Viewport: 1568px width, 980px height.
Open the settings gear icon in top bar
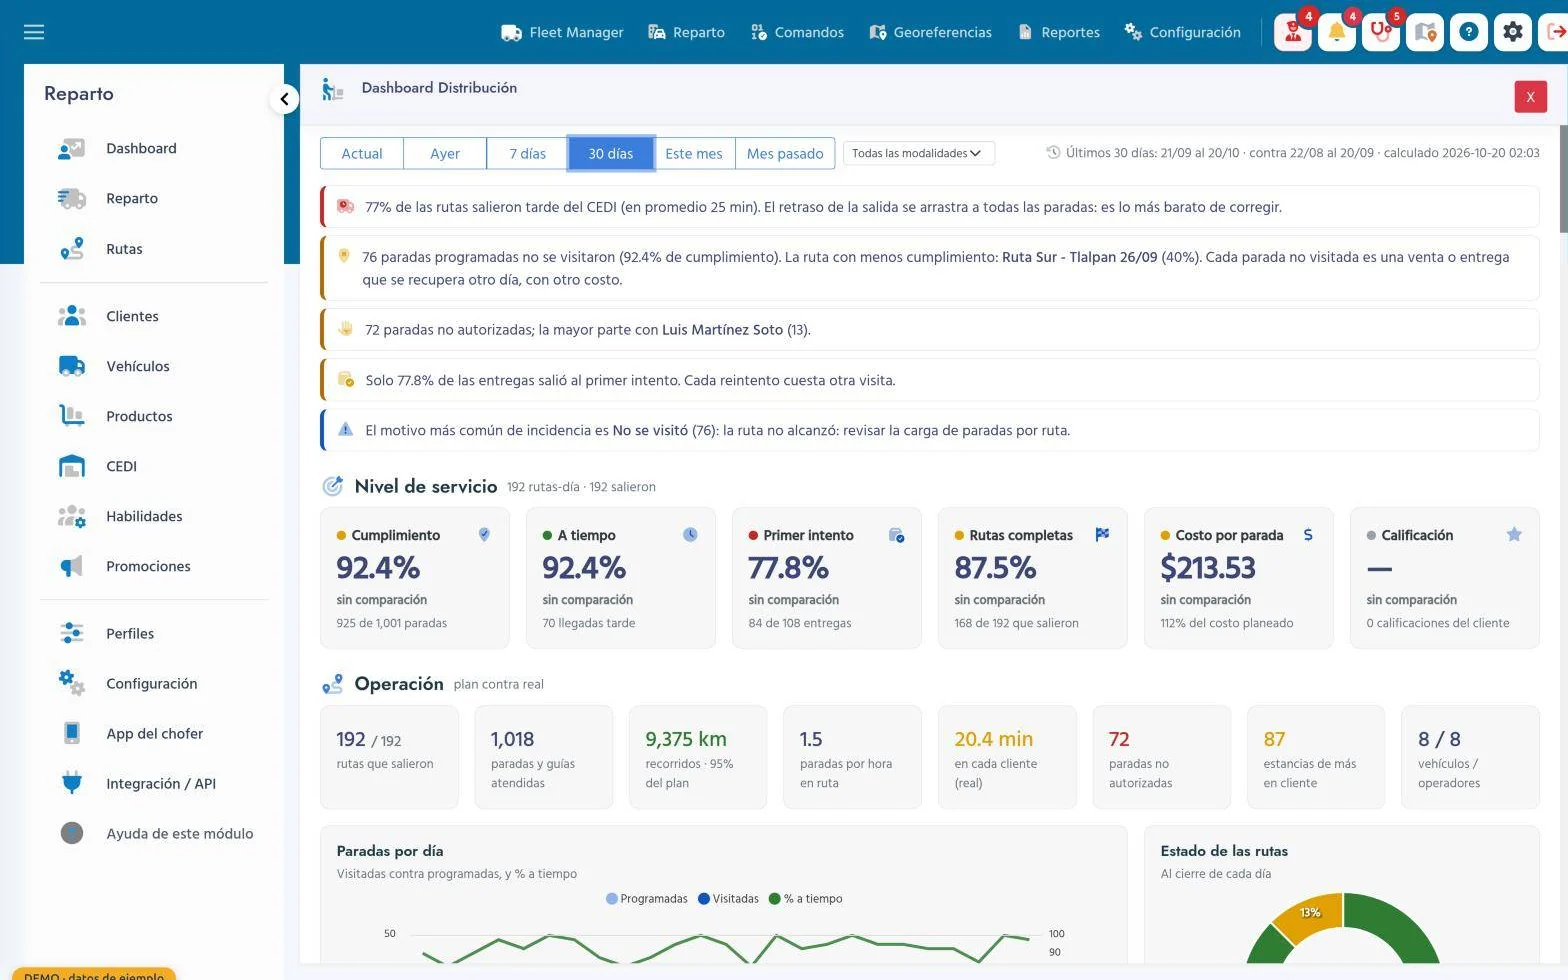click(x=1513, y=32)
